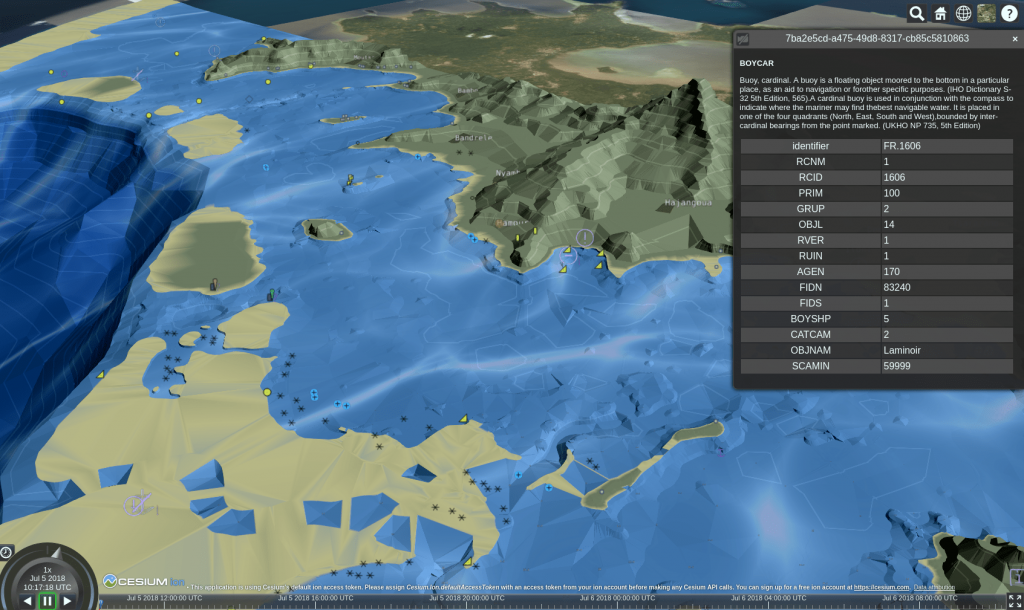Image resolution: width=1024 pixels, height=610 pixels.
Task: Open the base layer imagery picker
Action: 986,13
